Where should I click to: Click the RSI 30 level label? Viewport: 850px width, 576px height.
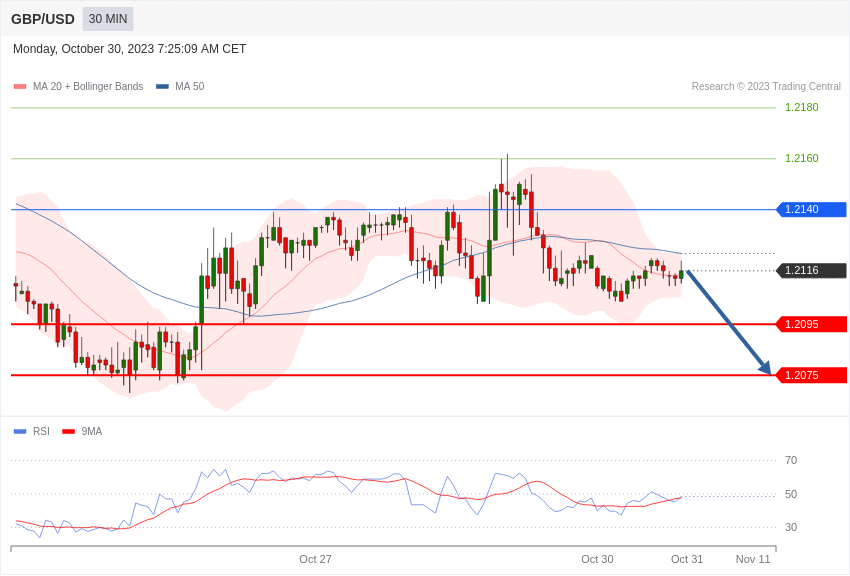(791, 527)
